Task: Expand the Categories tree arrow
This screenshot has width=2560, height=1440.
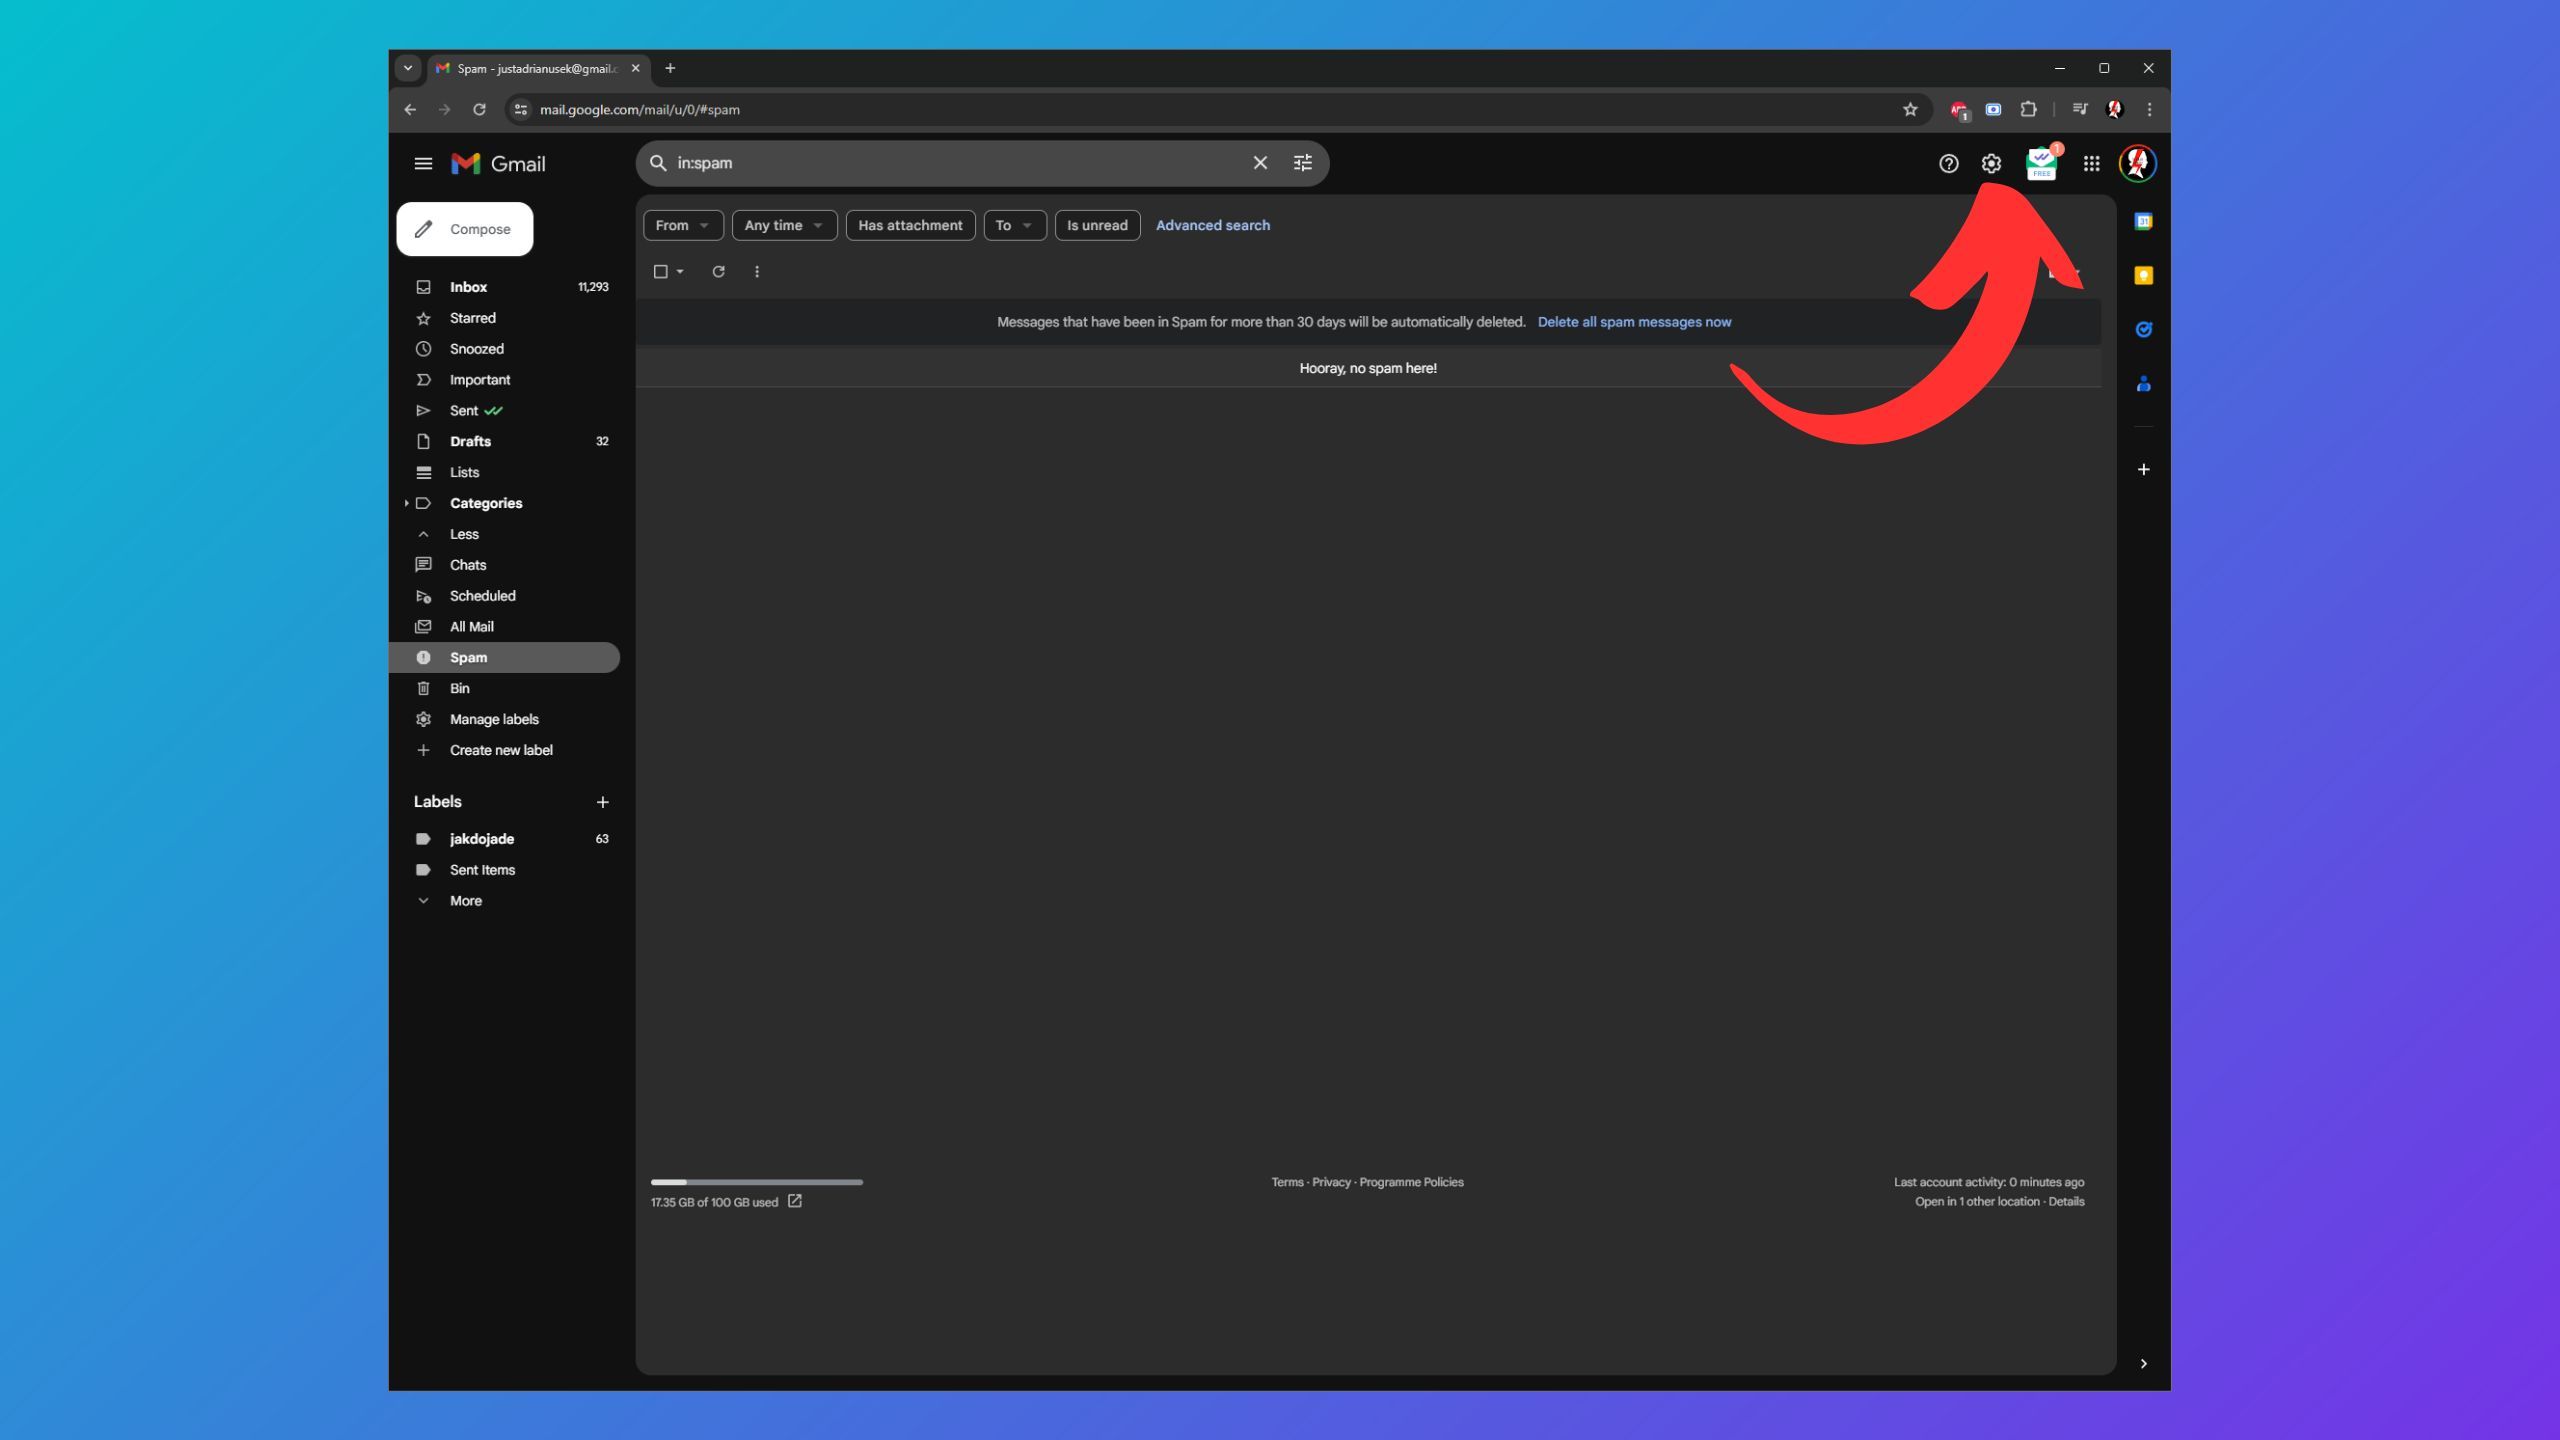Action: point(406,503)
